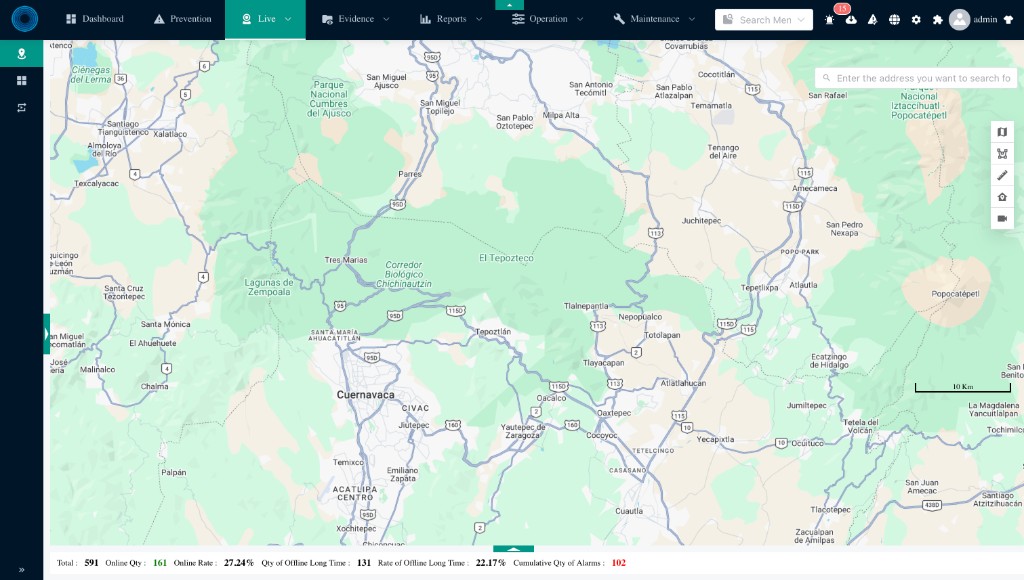
Task: Select the area polygon selection tool
Action: [x=1002, y=153]
